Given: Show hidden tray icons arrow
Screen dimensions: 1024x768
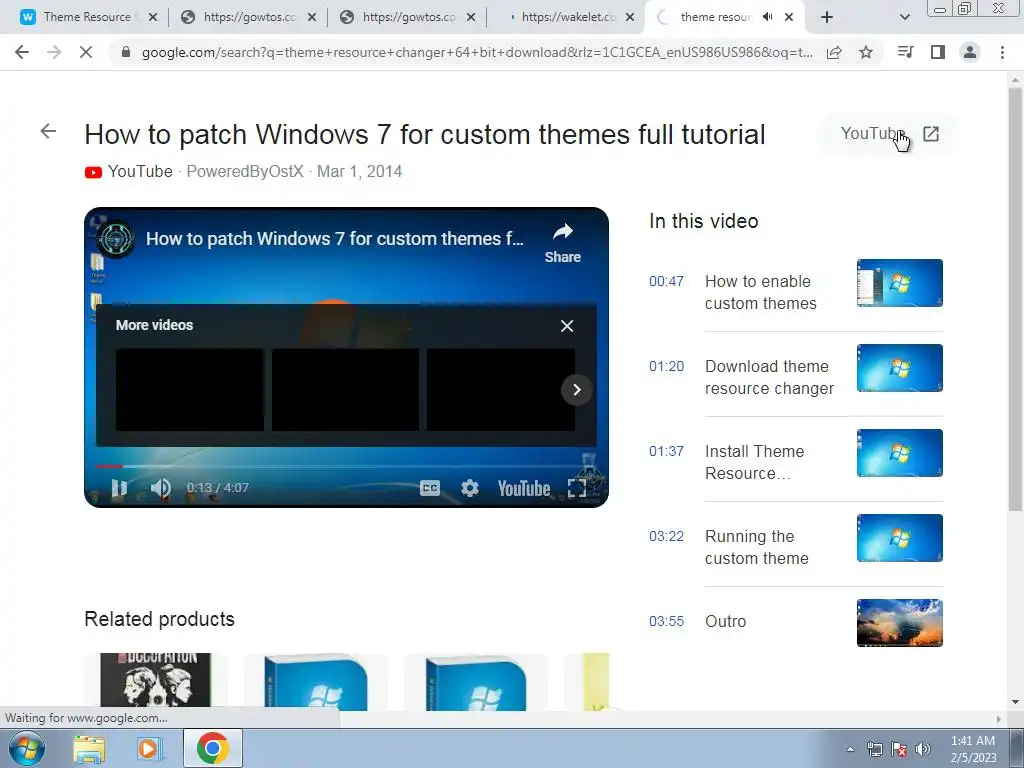Looking at the screenshot, I should click(850, 749).
